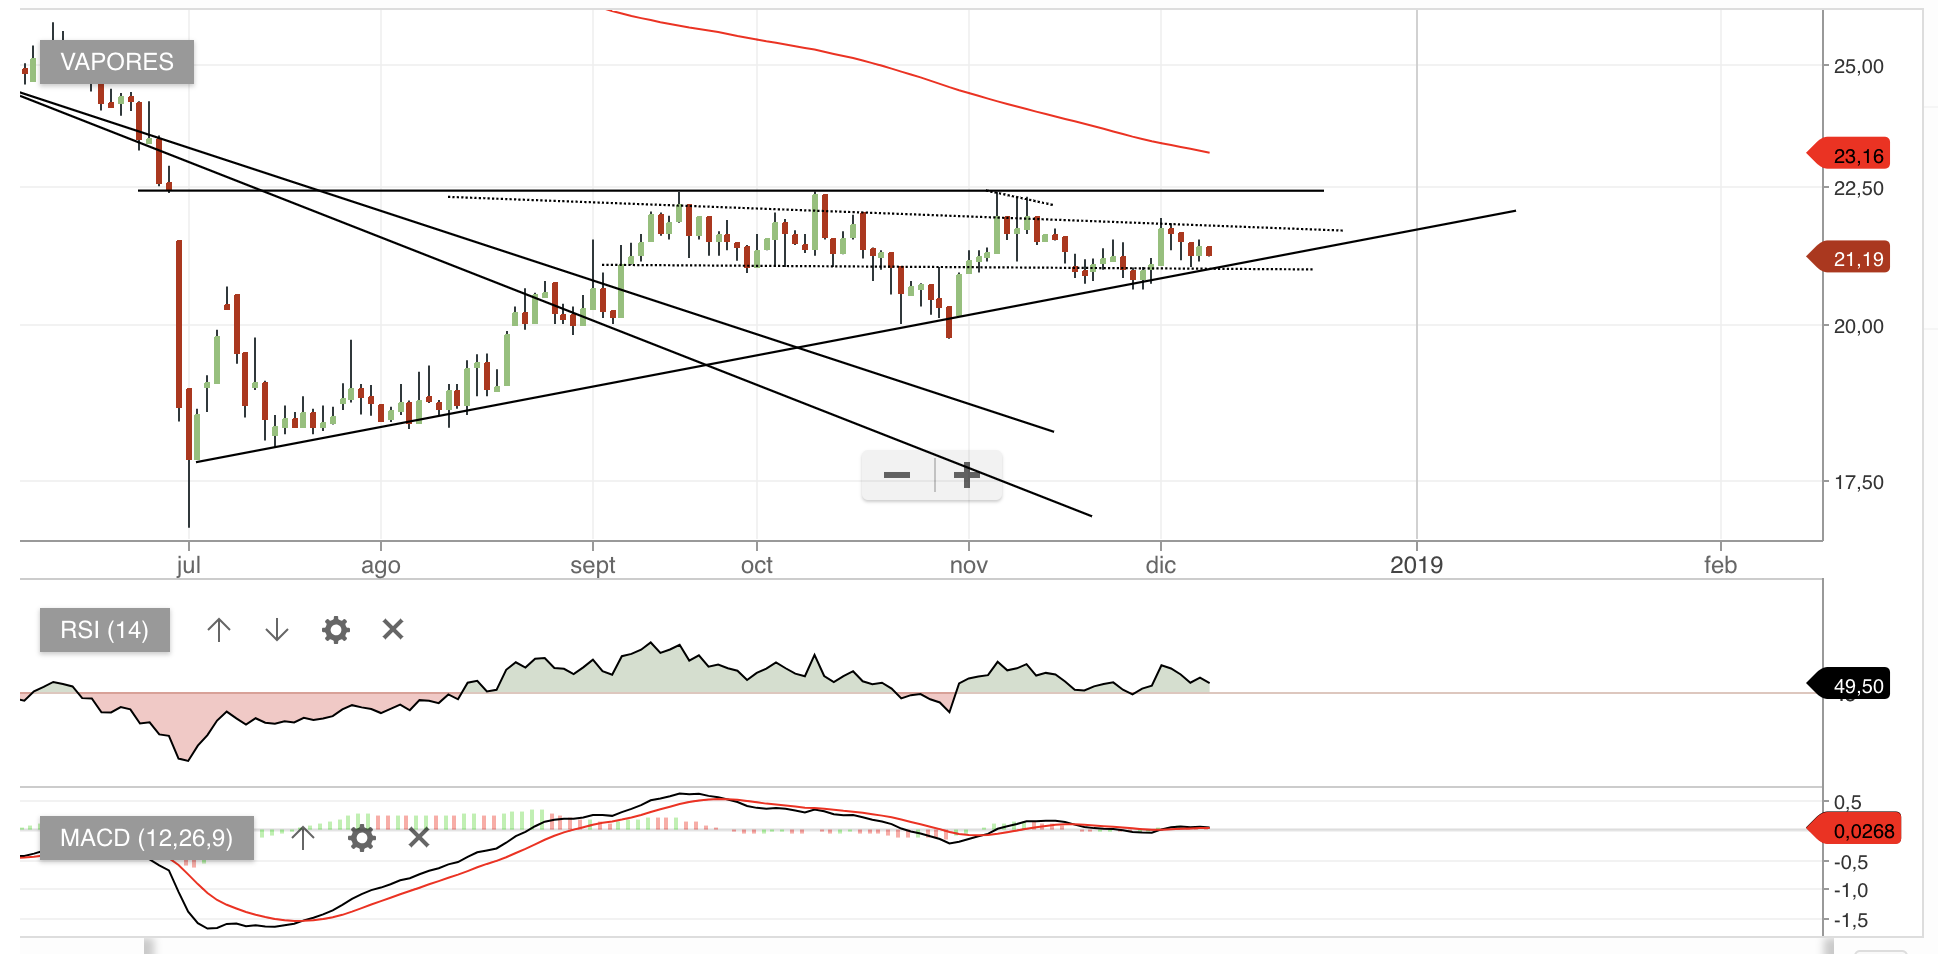Click the jul date axis label

point(189,565)
